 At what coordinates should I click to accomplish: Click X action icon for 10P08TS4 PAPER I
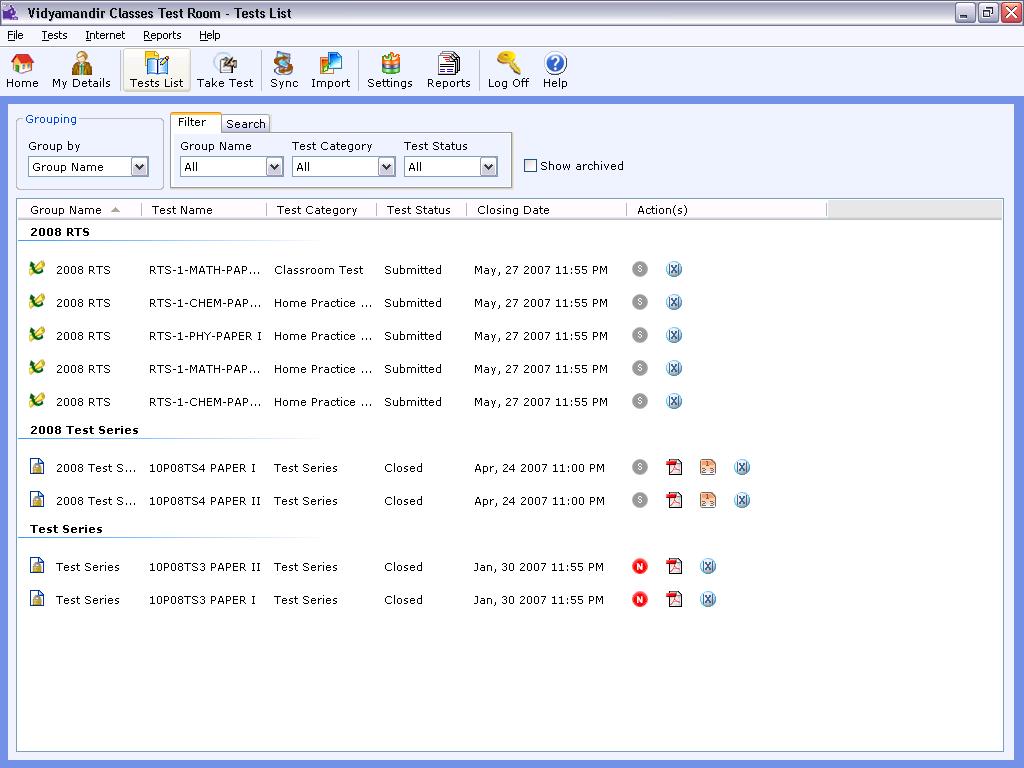[742, 467]
